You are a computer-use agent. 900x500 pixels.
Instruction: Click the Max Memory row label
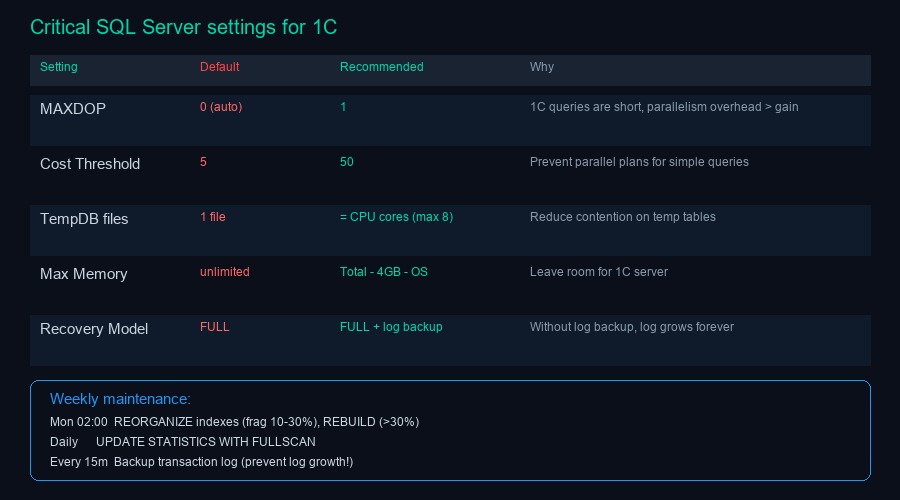click(x=83, y=274)
